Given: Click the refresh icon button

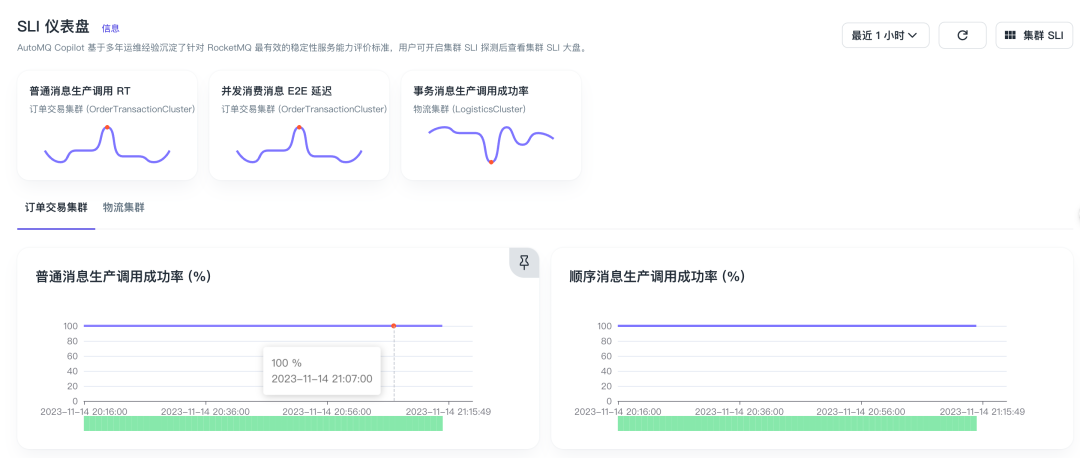Looking at the screenshot, I should click(x=962, y=35).
